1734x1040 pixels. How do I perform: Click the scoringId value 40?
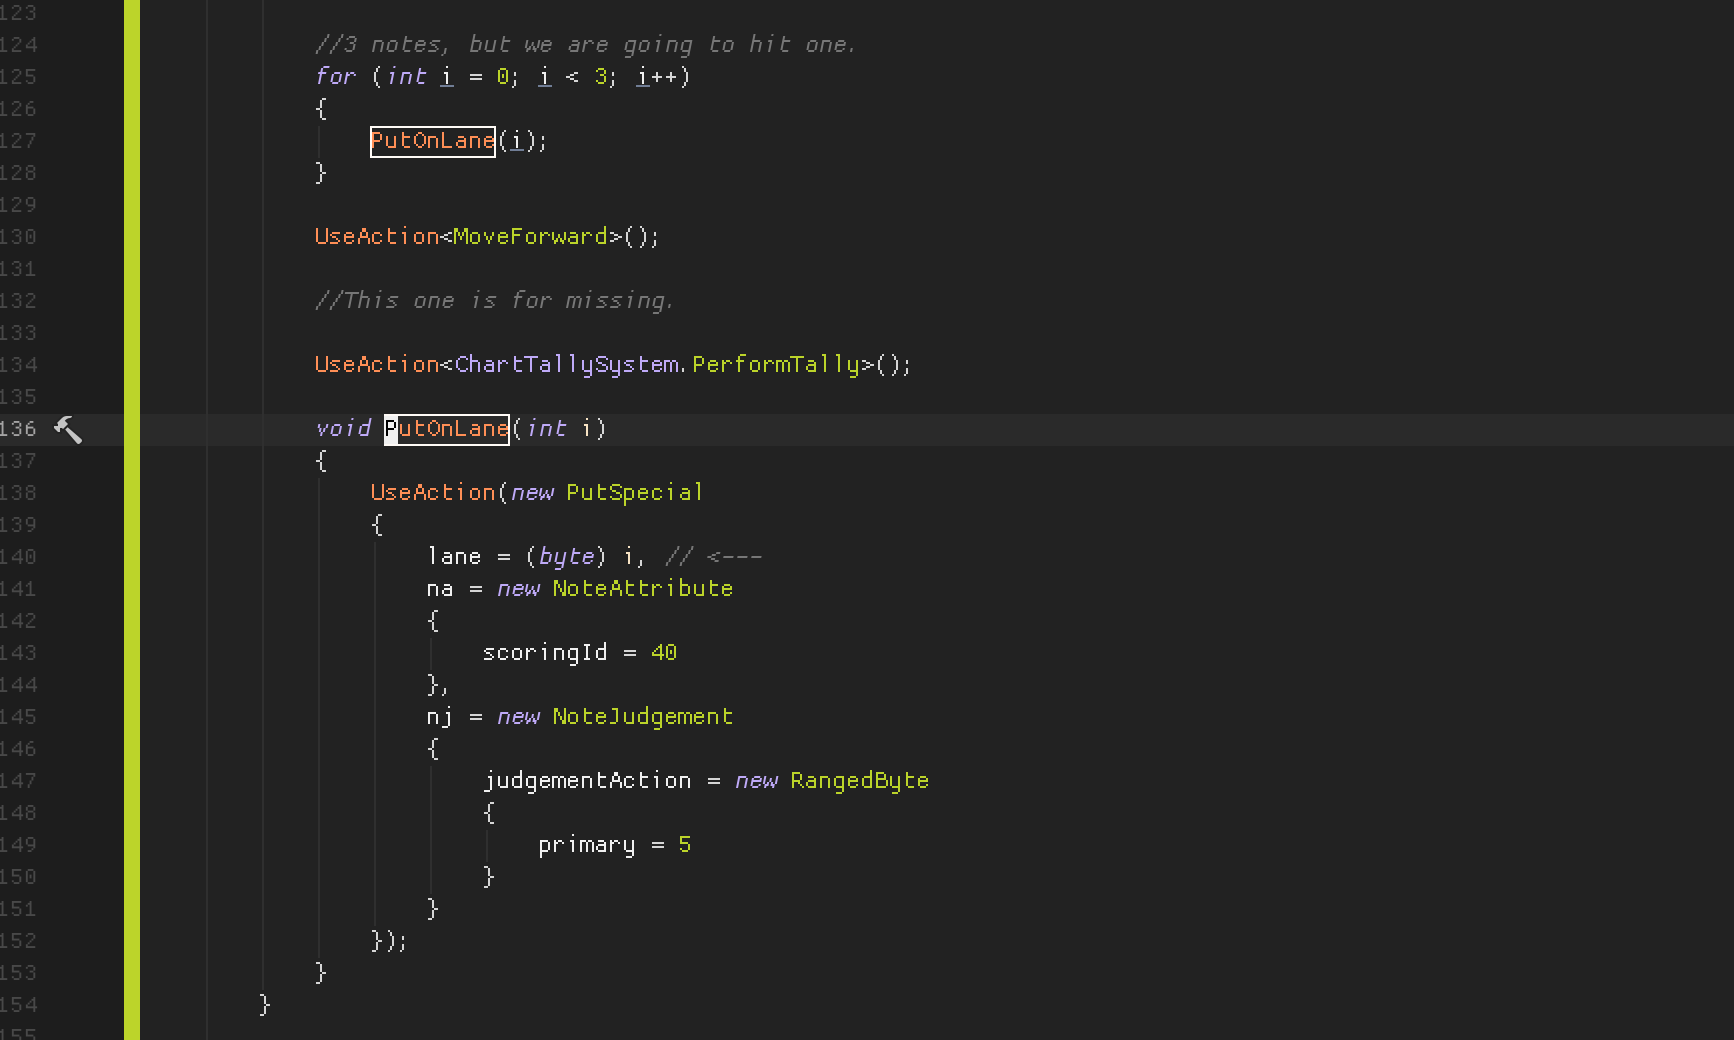[x=665, y=652]
